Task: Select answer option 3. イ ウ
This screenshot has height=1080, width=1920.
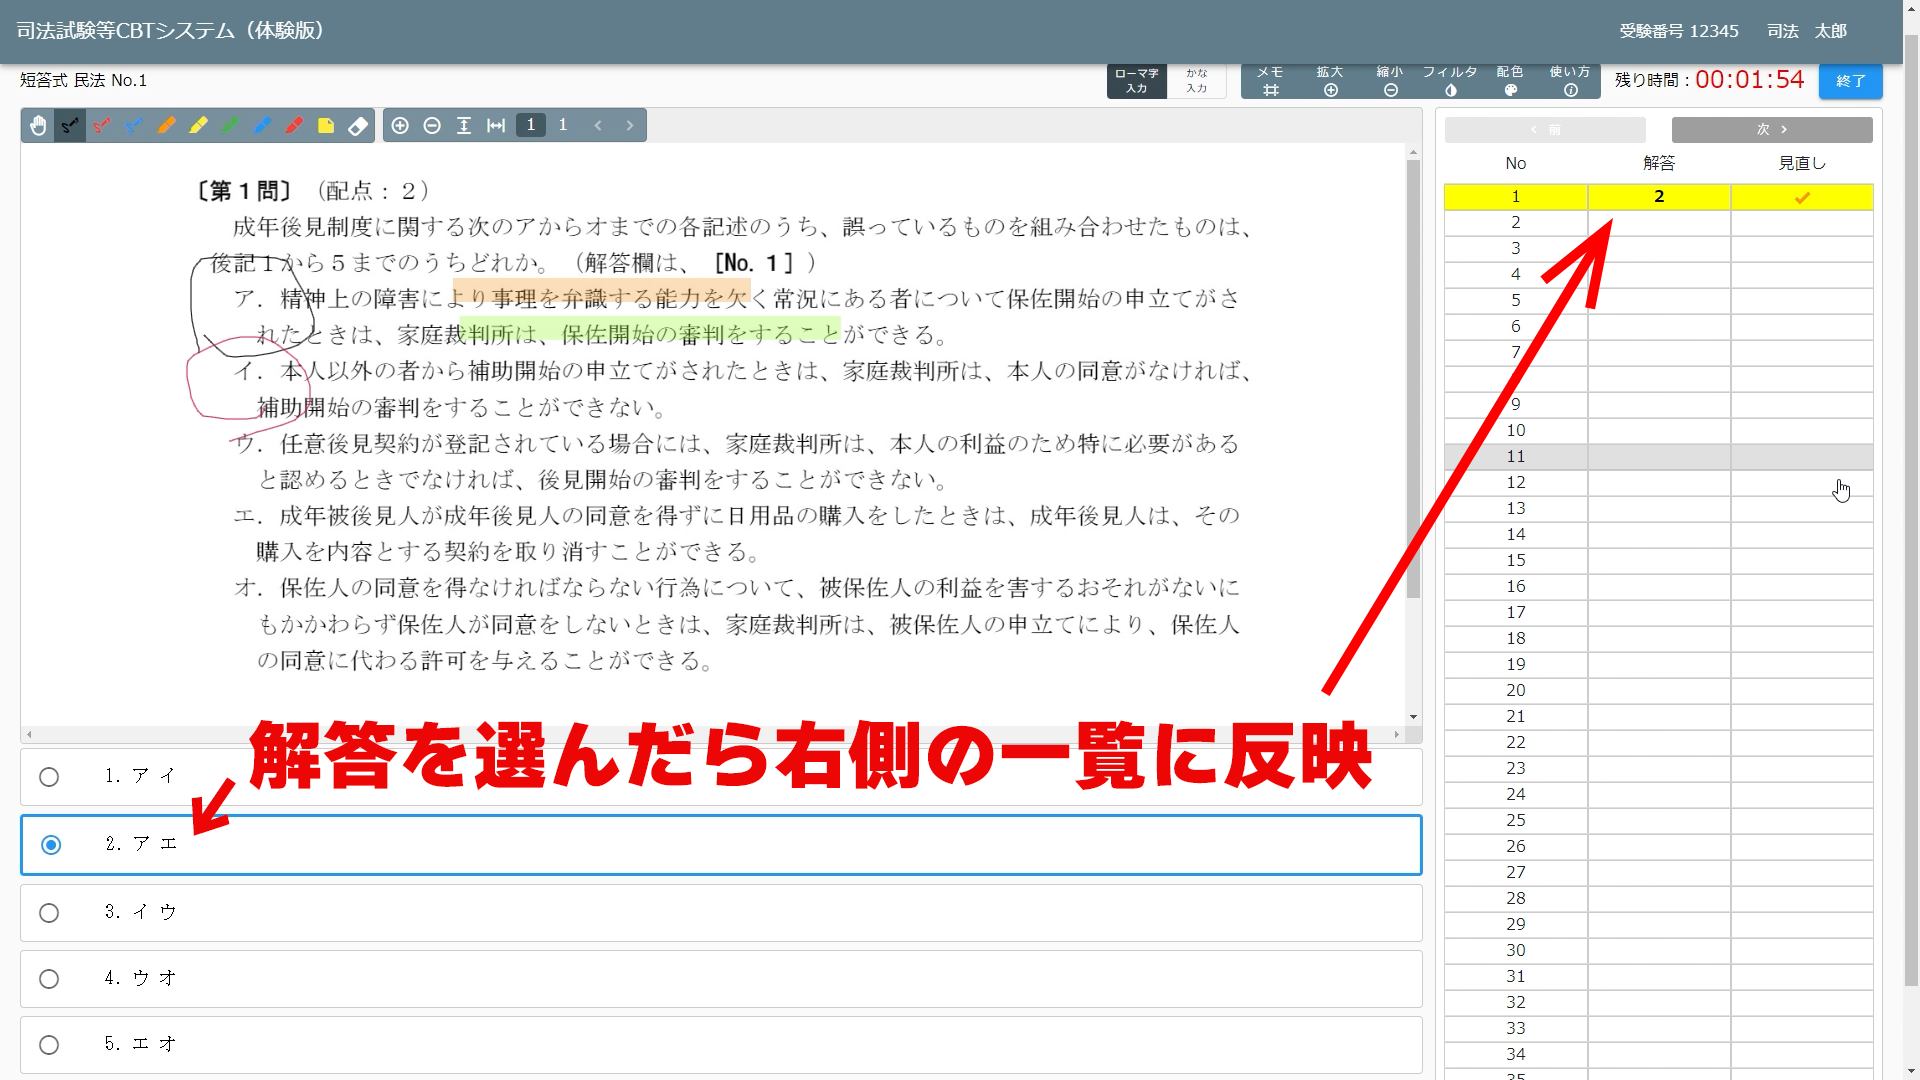Action: point(49,913)
